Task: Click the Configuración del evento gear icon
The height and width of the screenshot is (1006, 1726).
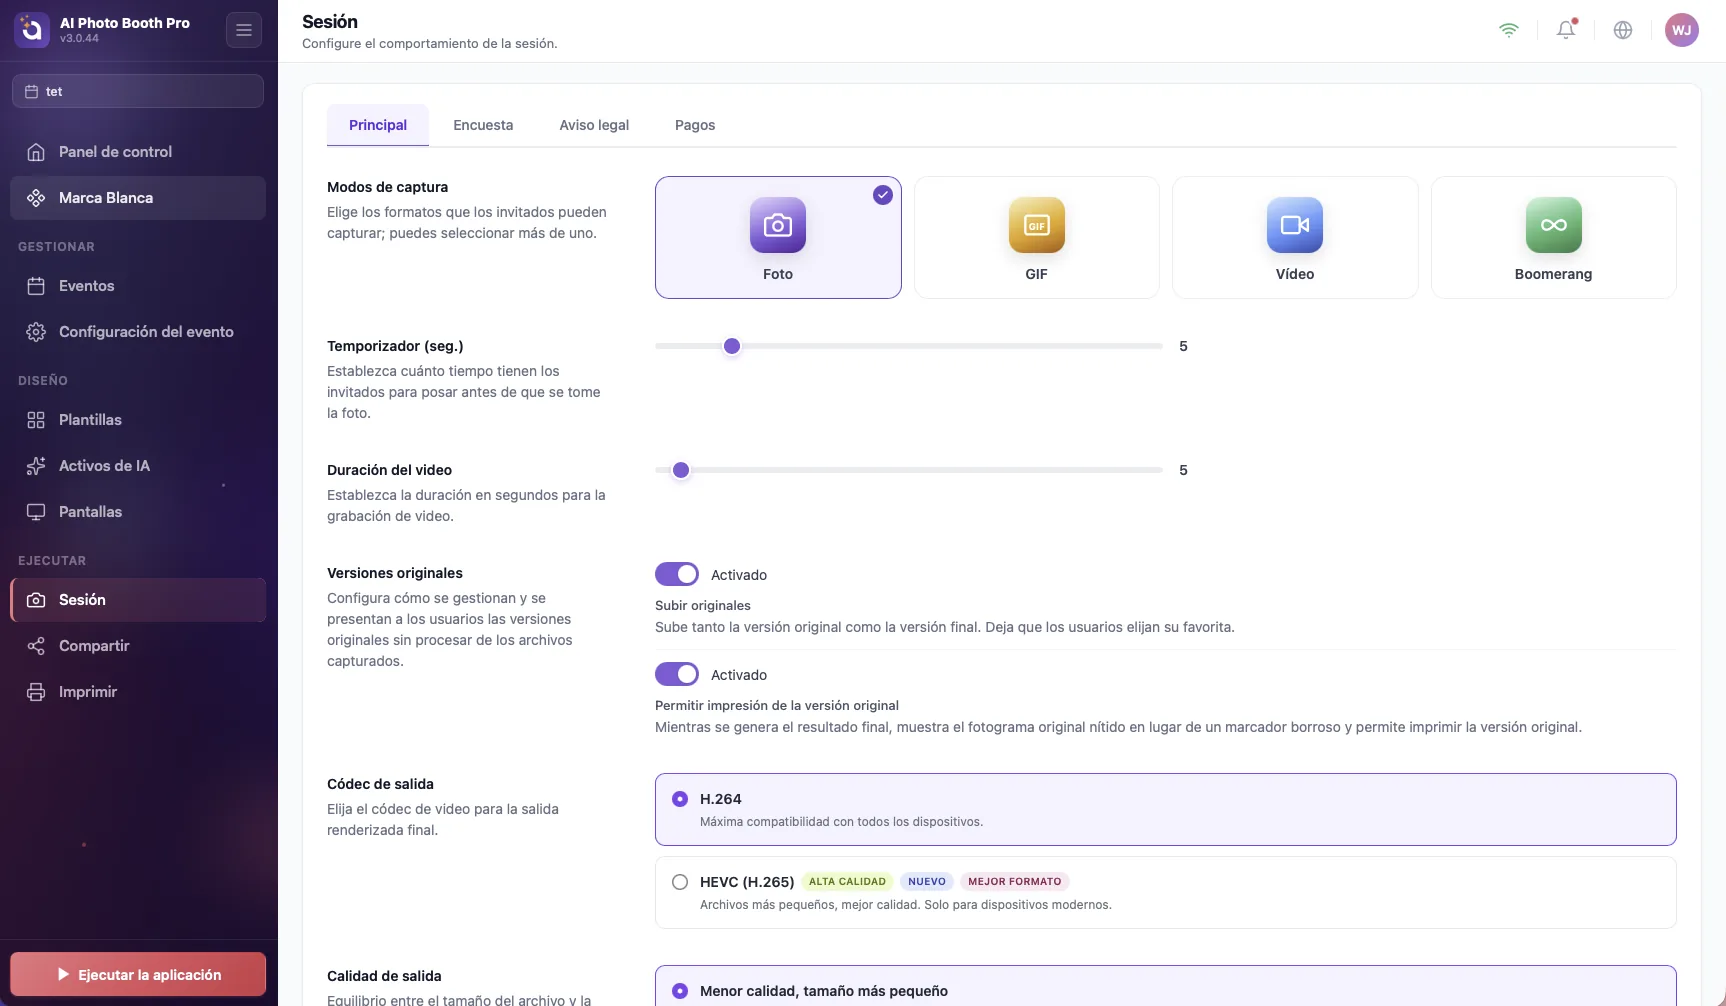Action: click(x=36, y=332)
